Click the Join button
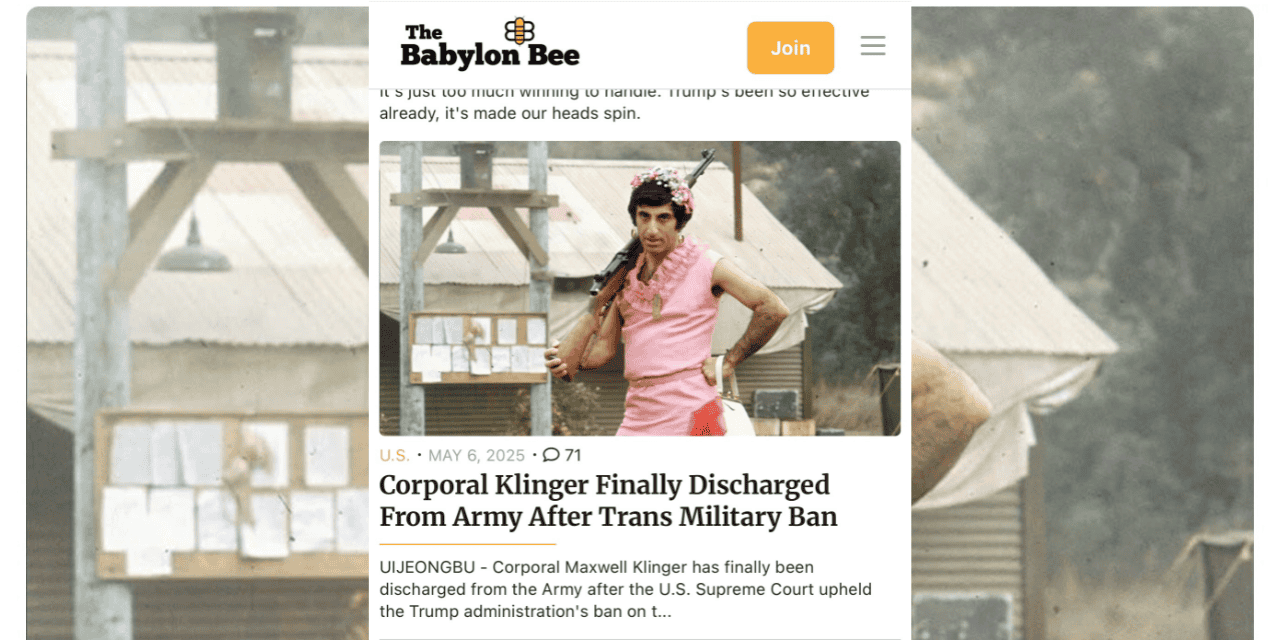The width and height of the screenshot is (1280, 640). [x=790, y=48]
